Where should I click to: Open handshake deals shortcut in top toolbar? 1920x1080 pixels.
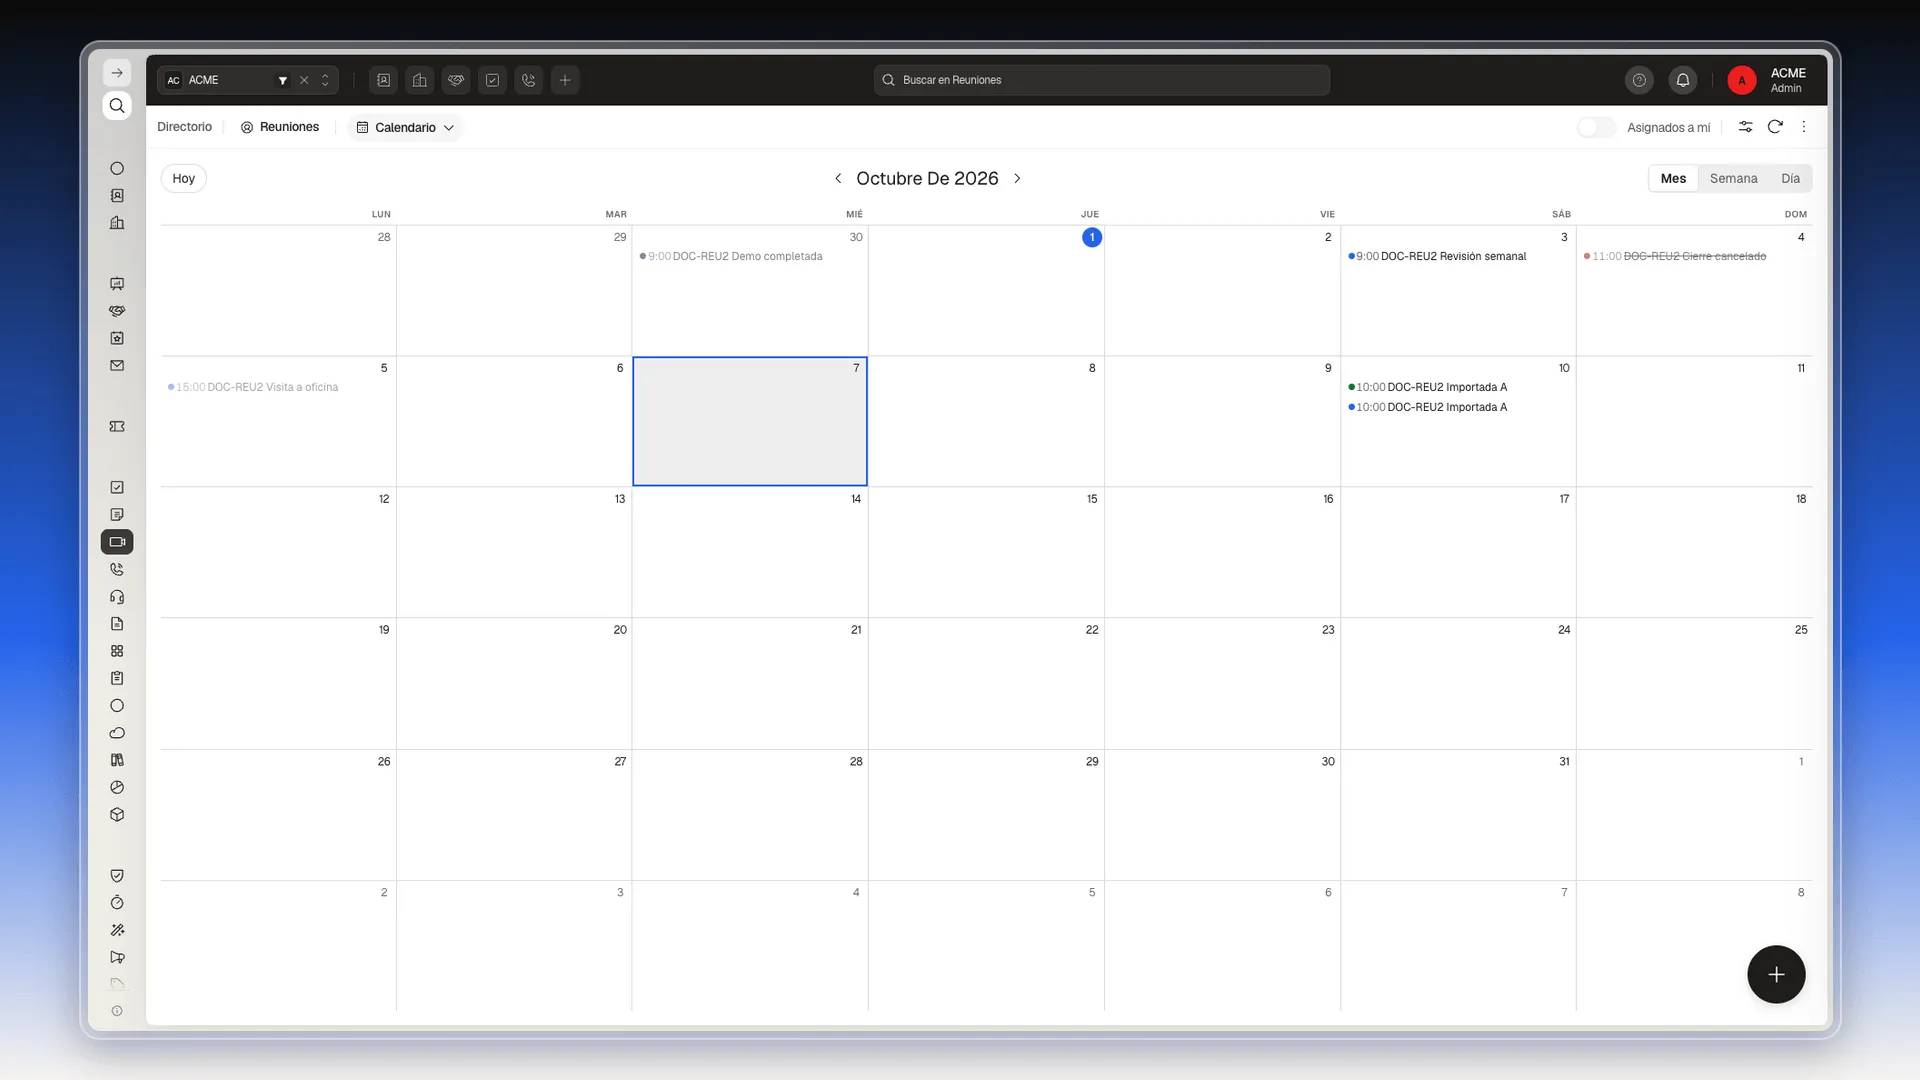(456, 80)
